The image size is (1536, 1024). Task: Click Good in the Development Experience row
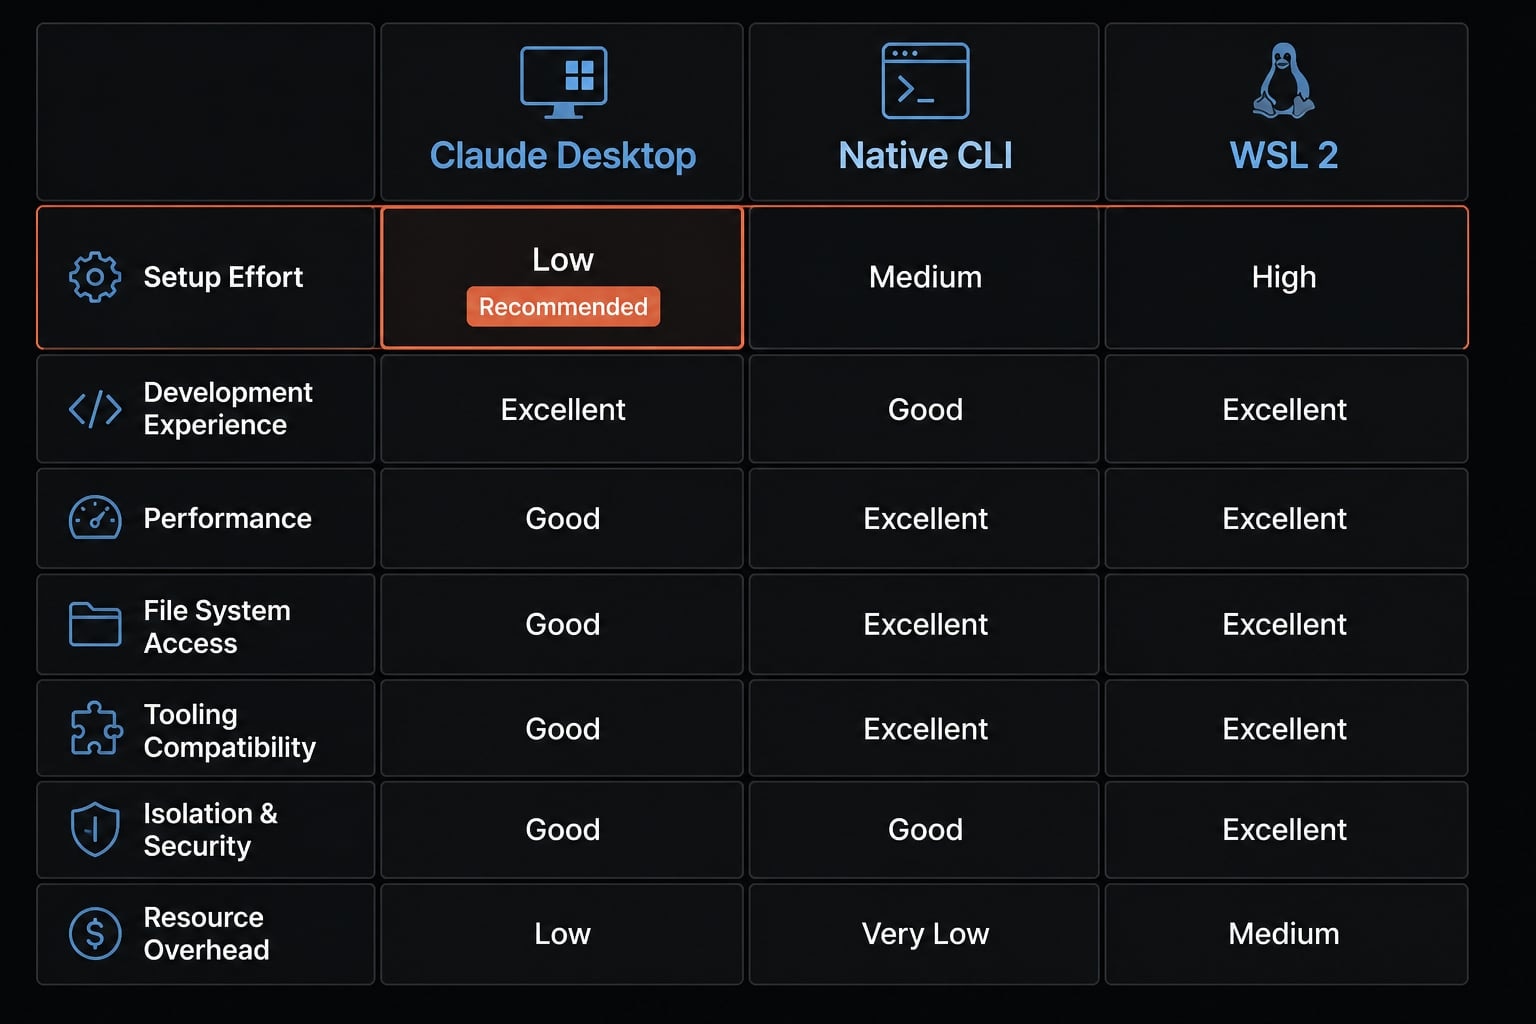pyautogui.click(x=925, y=409)
